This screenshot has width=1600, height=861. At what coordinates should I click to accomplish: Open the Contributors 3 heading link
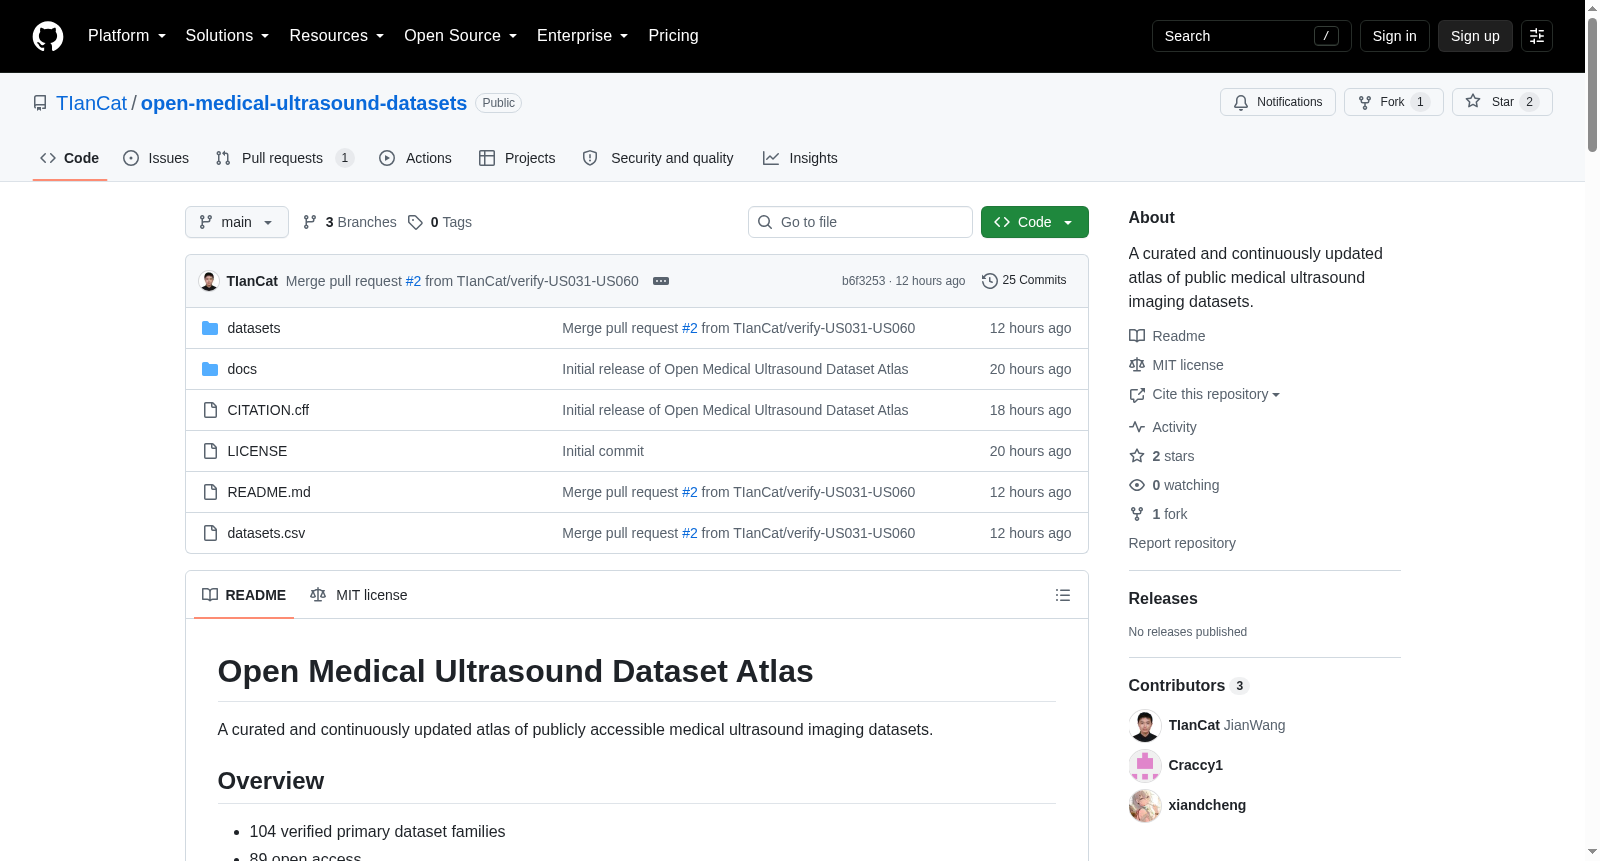pyautogui.click(x=1188, y=686)
